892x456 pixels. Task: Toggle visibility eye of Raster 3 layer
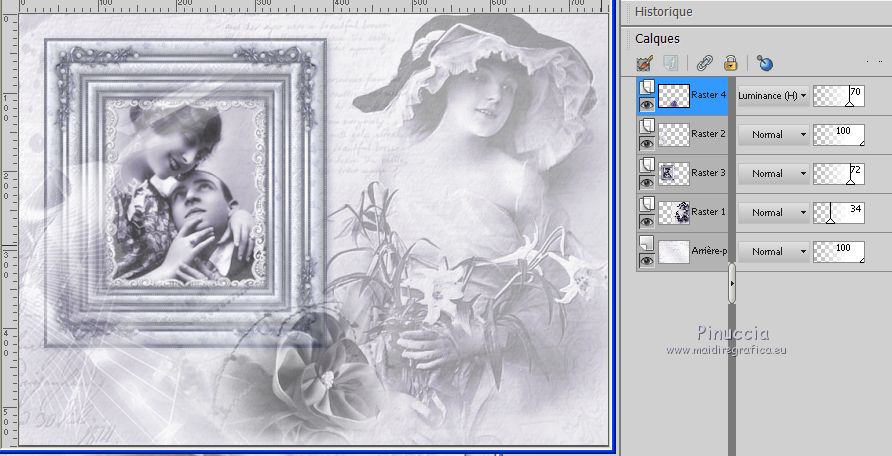click(x=646, y=183)
